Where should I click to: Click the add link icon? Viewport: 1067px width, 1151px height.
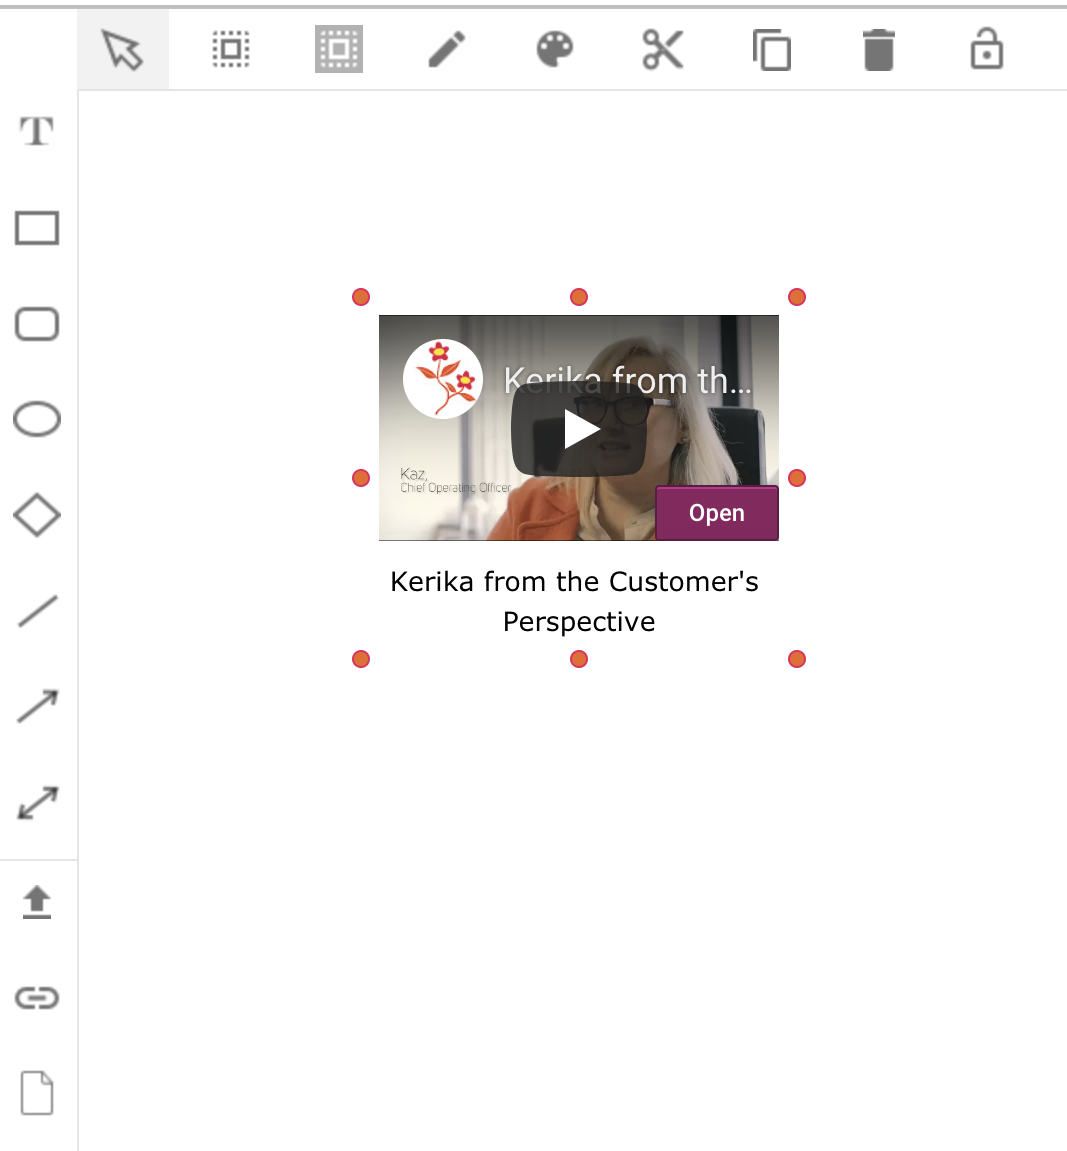[x=37, y=998]
